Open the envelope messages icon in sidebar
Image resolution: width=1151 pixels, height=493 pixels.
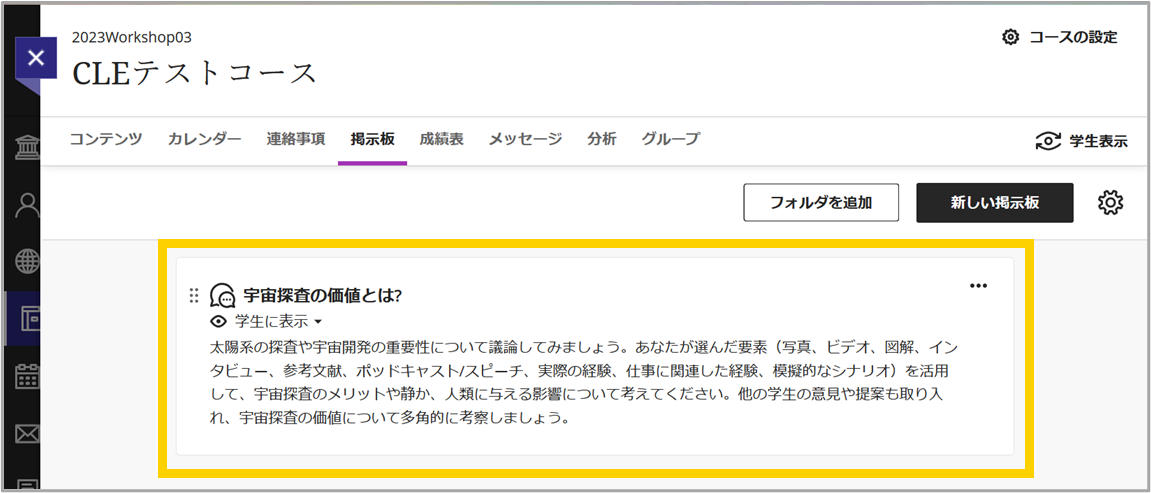28,434
